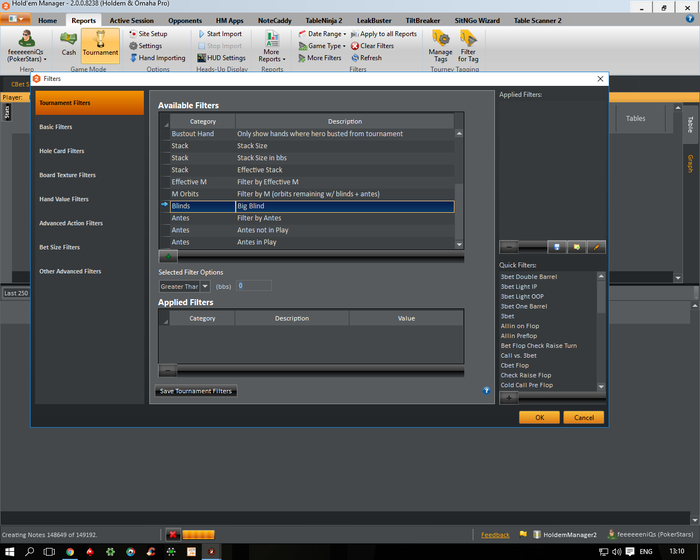Select Advanced Action Filters category

pos(89,223)
